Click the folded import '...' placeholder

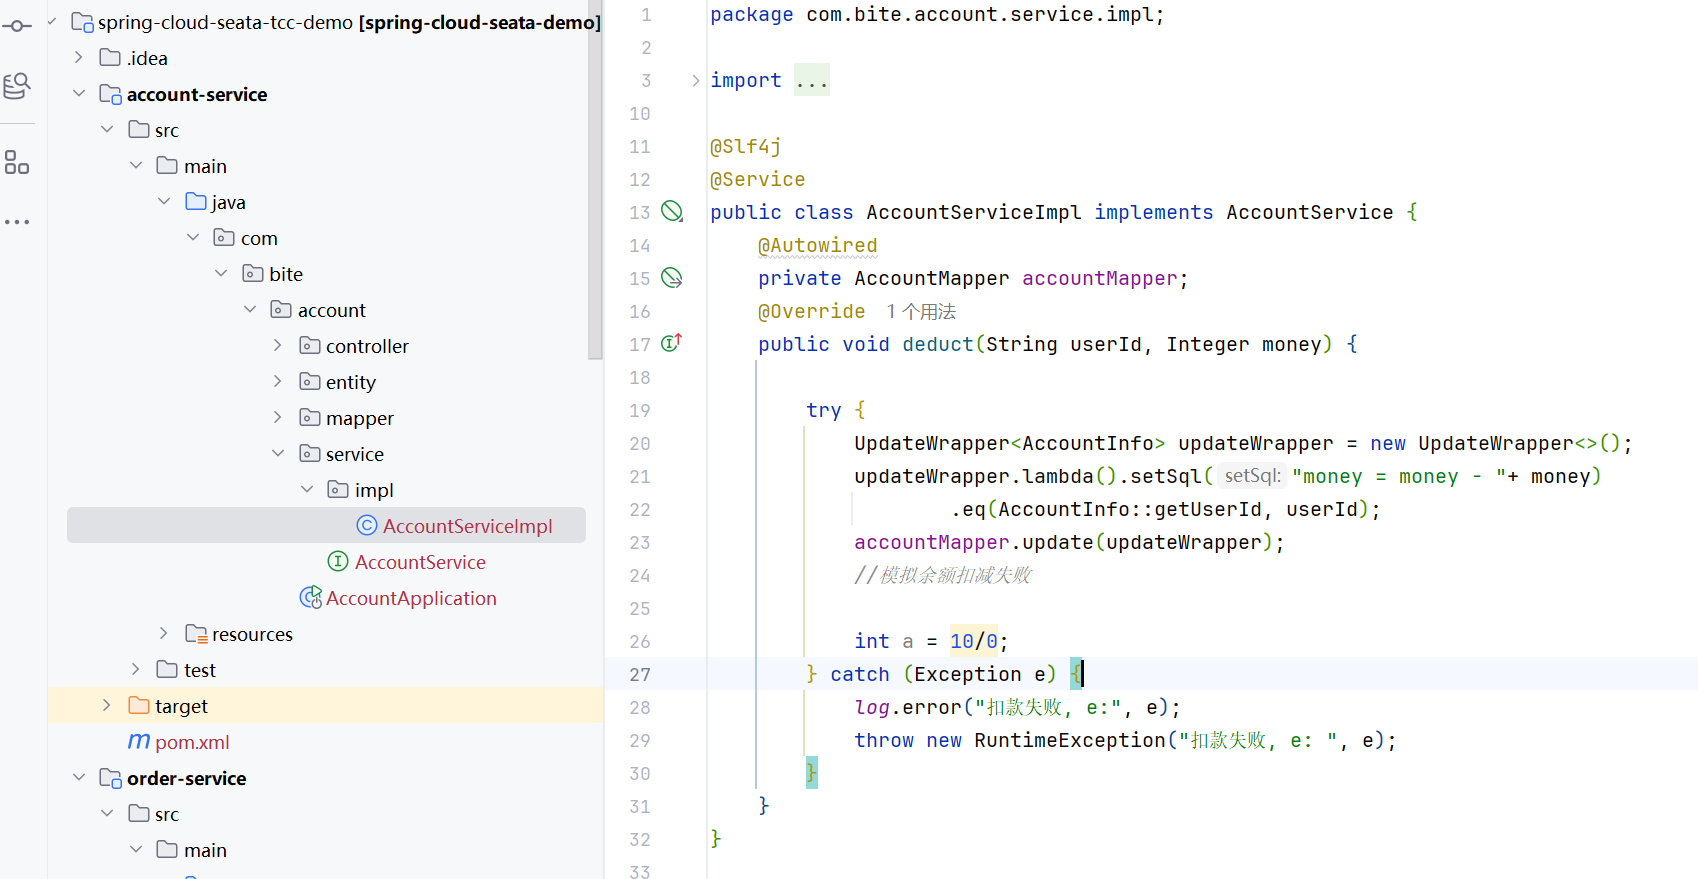pos(812,80)
